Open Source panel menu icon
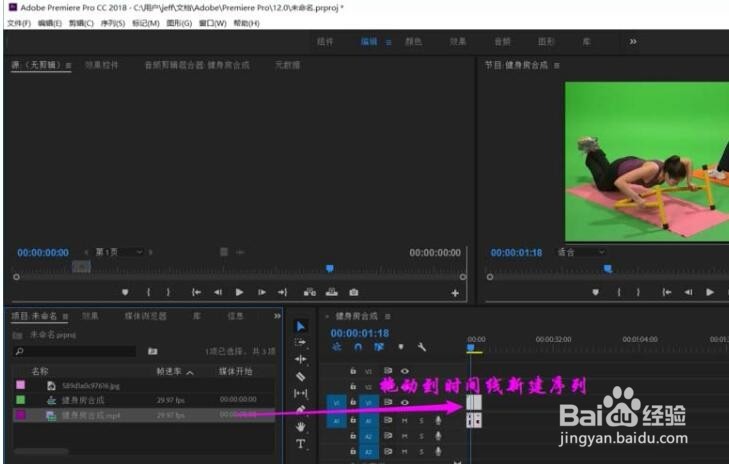 coord(68,66)
